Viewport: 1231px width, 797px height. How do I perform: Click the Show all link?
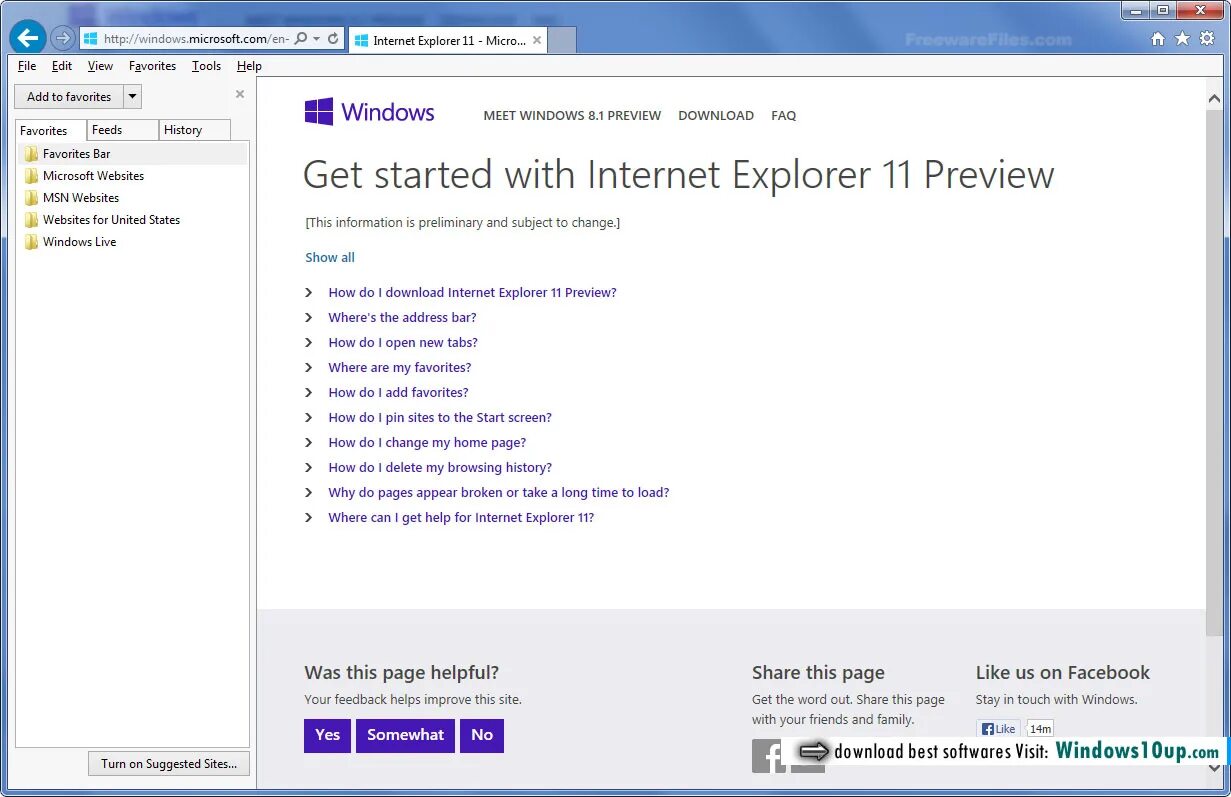pyautogui.click(x=330, y=257)
